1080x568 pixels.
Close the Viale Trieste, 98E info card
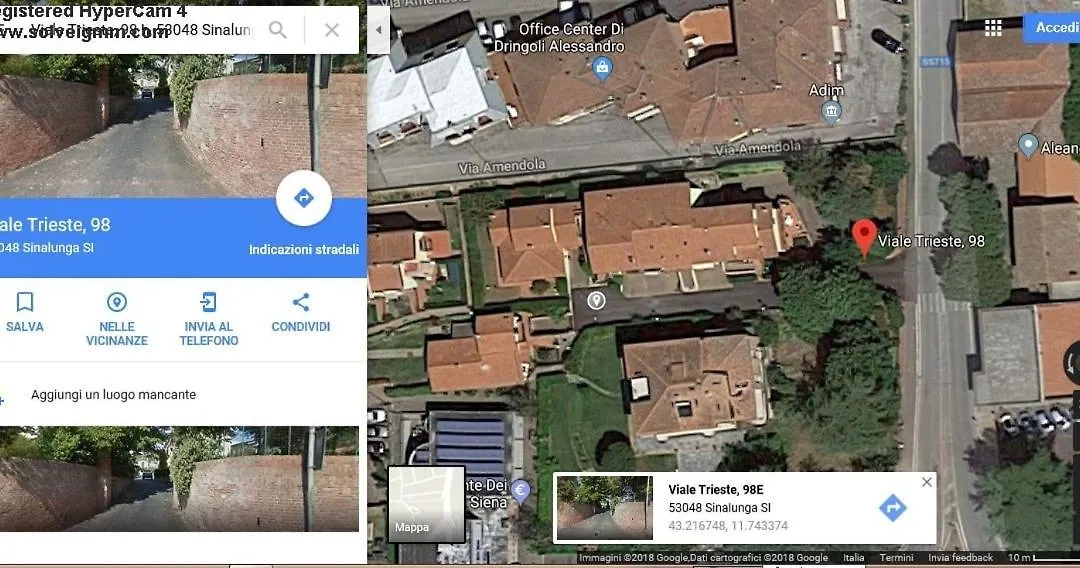pos(926,482)
